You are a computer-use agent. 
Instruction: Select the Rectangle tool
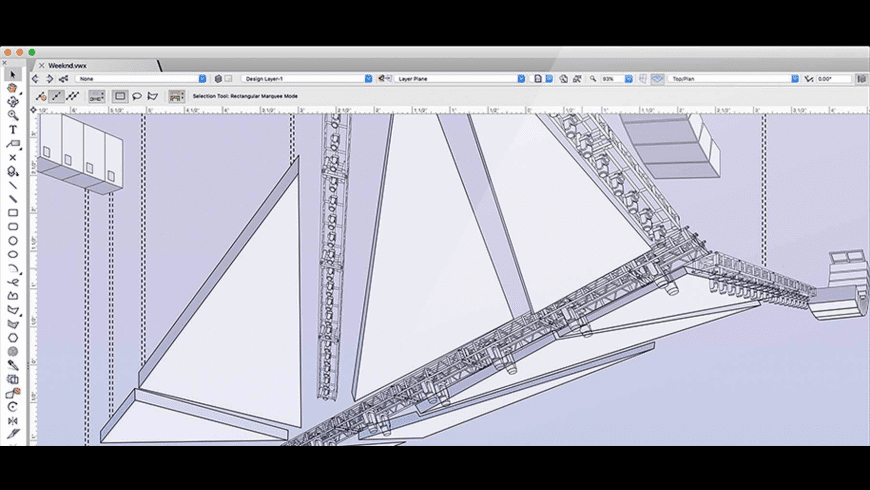coord(13,213)
